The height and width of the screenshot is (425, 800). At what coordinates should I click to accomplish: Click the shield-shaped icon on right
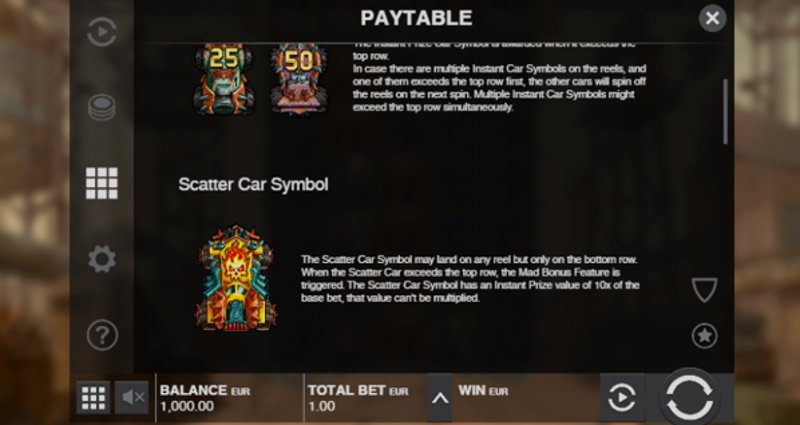[x=705, y=290]
